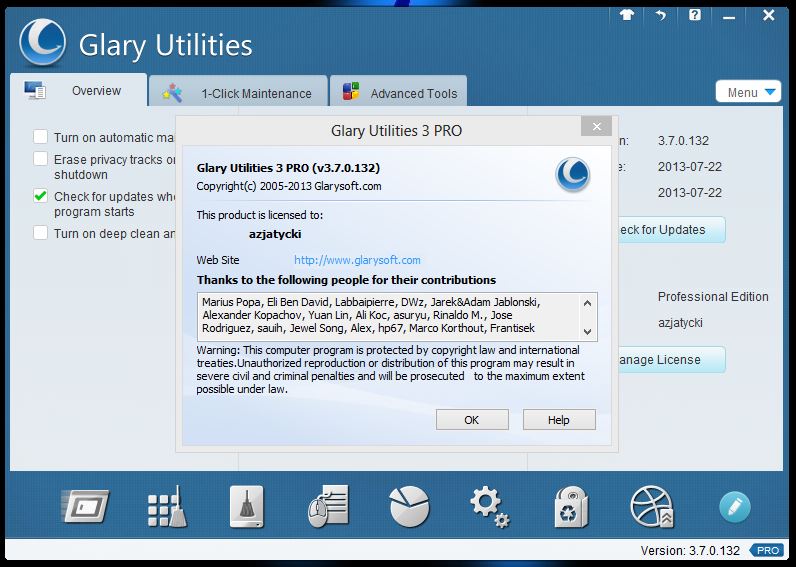This screenshot has height=567, width=796.
Task: Click the 'Glary Utilities 3 PRO (v3.7.0.132)' heading
Action: point(288,168)
